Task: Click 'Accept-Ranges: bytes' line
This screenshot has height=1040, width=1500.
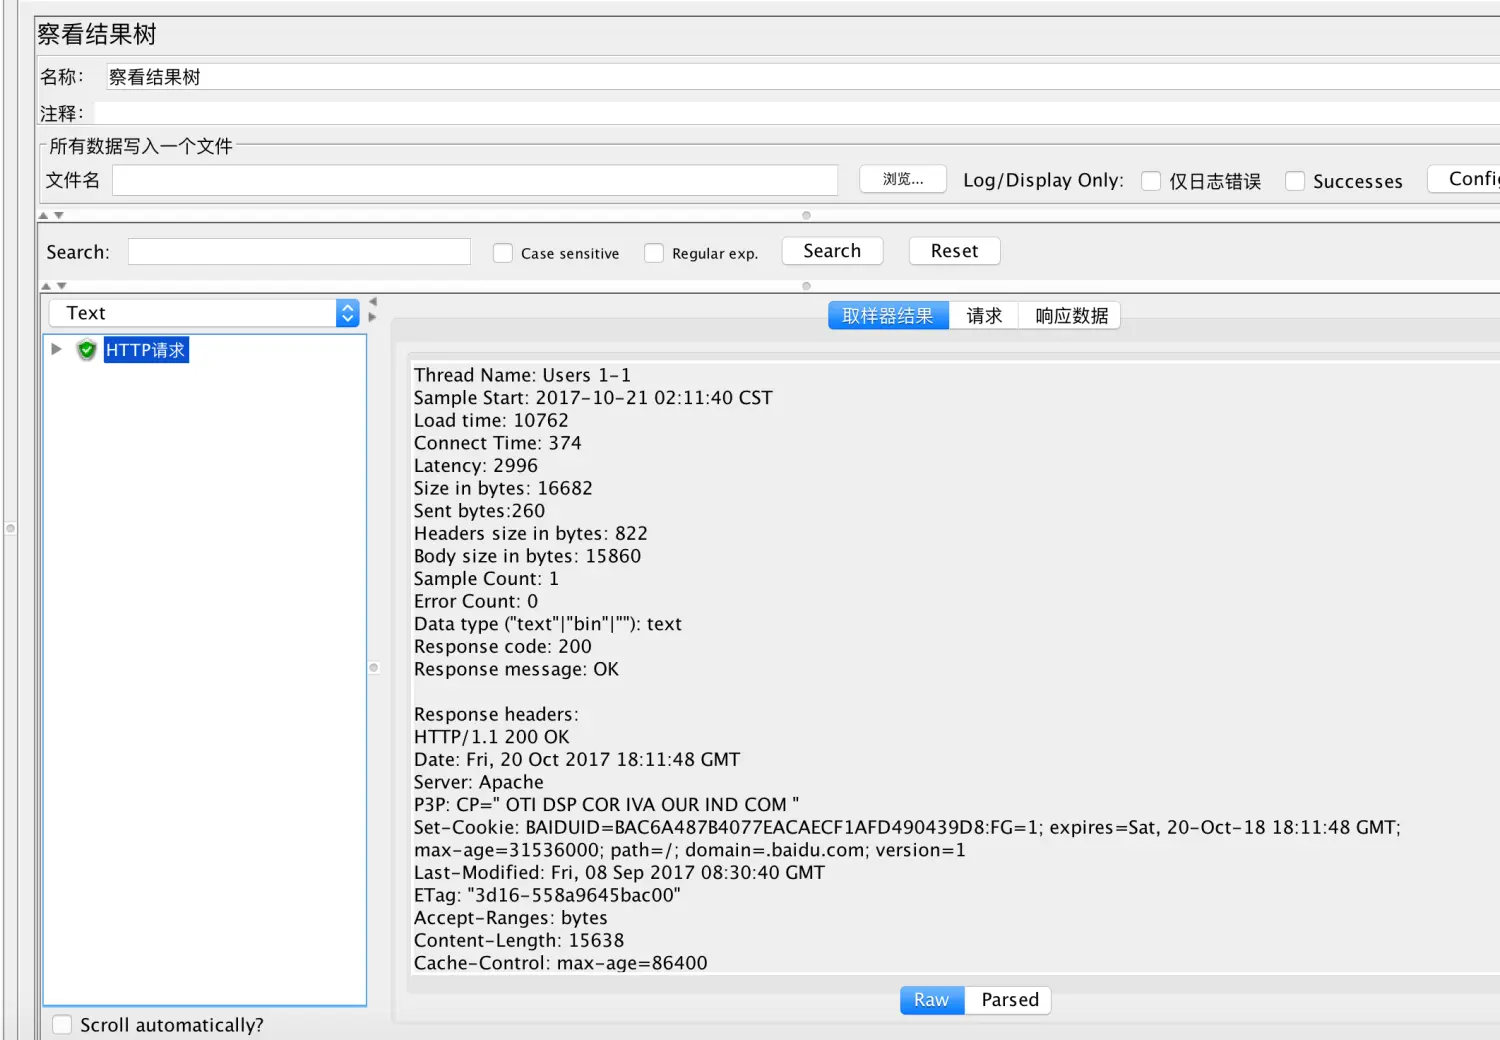Action: coord(511,919)
